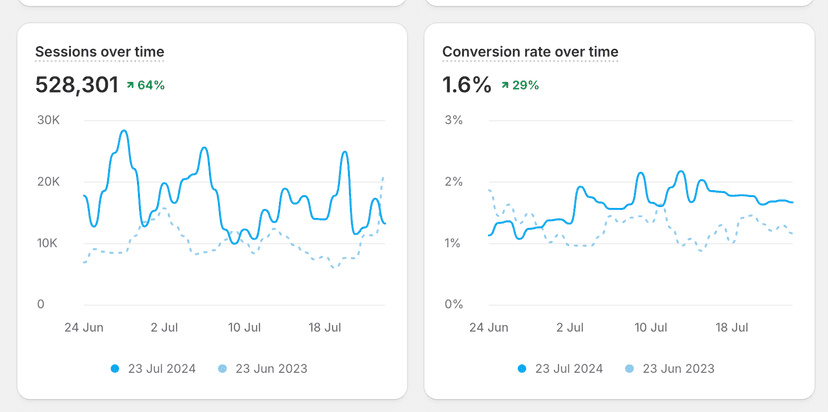This screenshot has width=828, height=412.
Task: Click the 30K axis label on sessions chart
Action: coord(49,121)
